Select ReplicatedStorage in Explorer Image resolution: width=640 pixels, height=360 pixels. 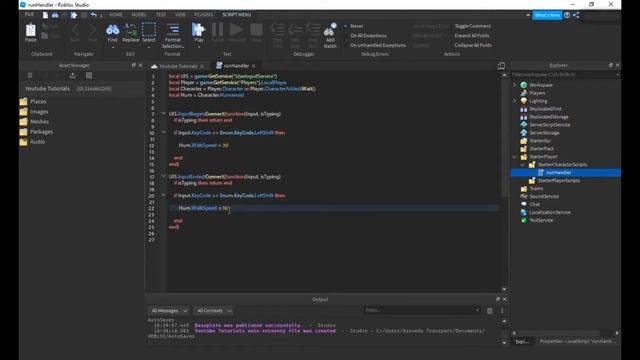pyautogui.click(x=549, y=117)
